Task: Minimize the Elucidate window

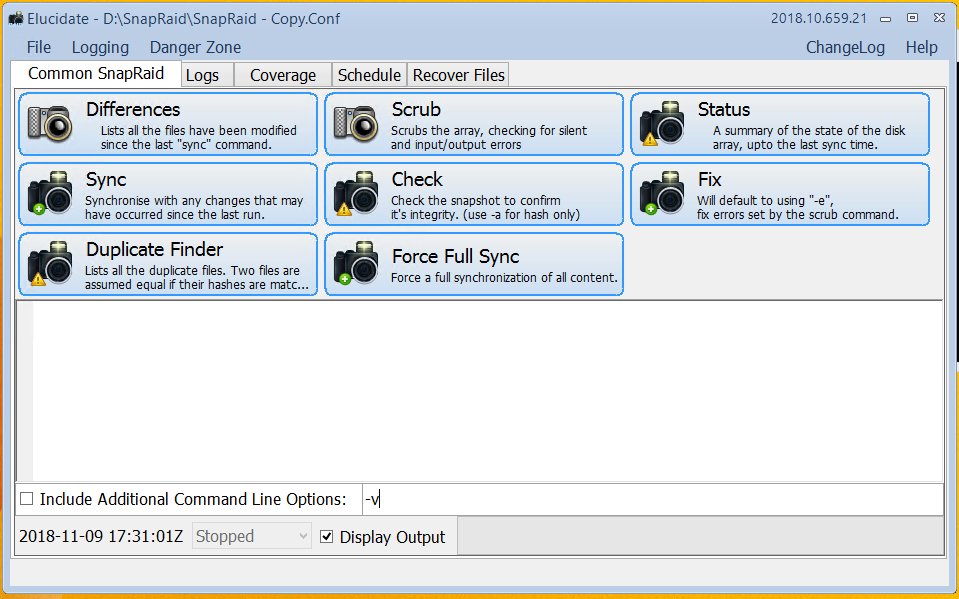Action: [x=885, y=18]
